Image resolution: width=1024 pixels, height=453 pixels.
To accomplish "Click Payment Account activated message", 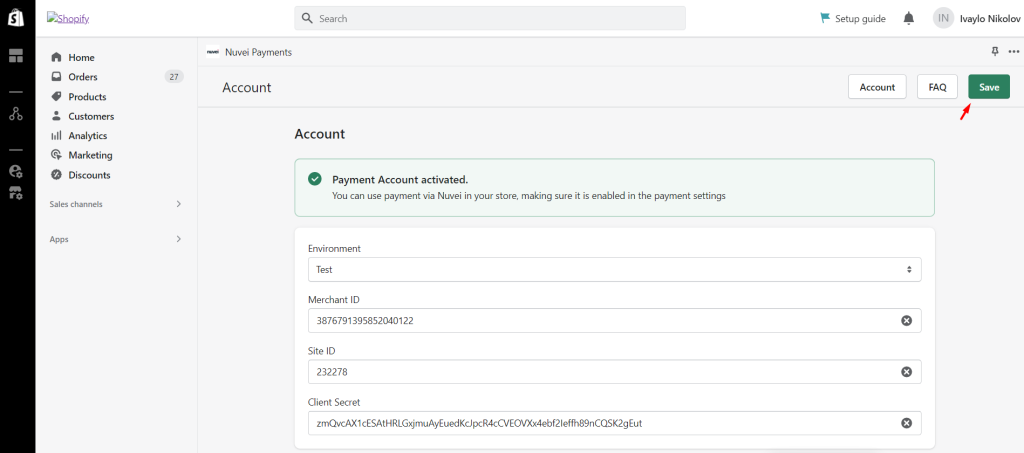I will pos(400,180).
